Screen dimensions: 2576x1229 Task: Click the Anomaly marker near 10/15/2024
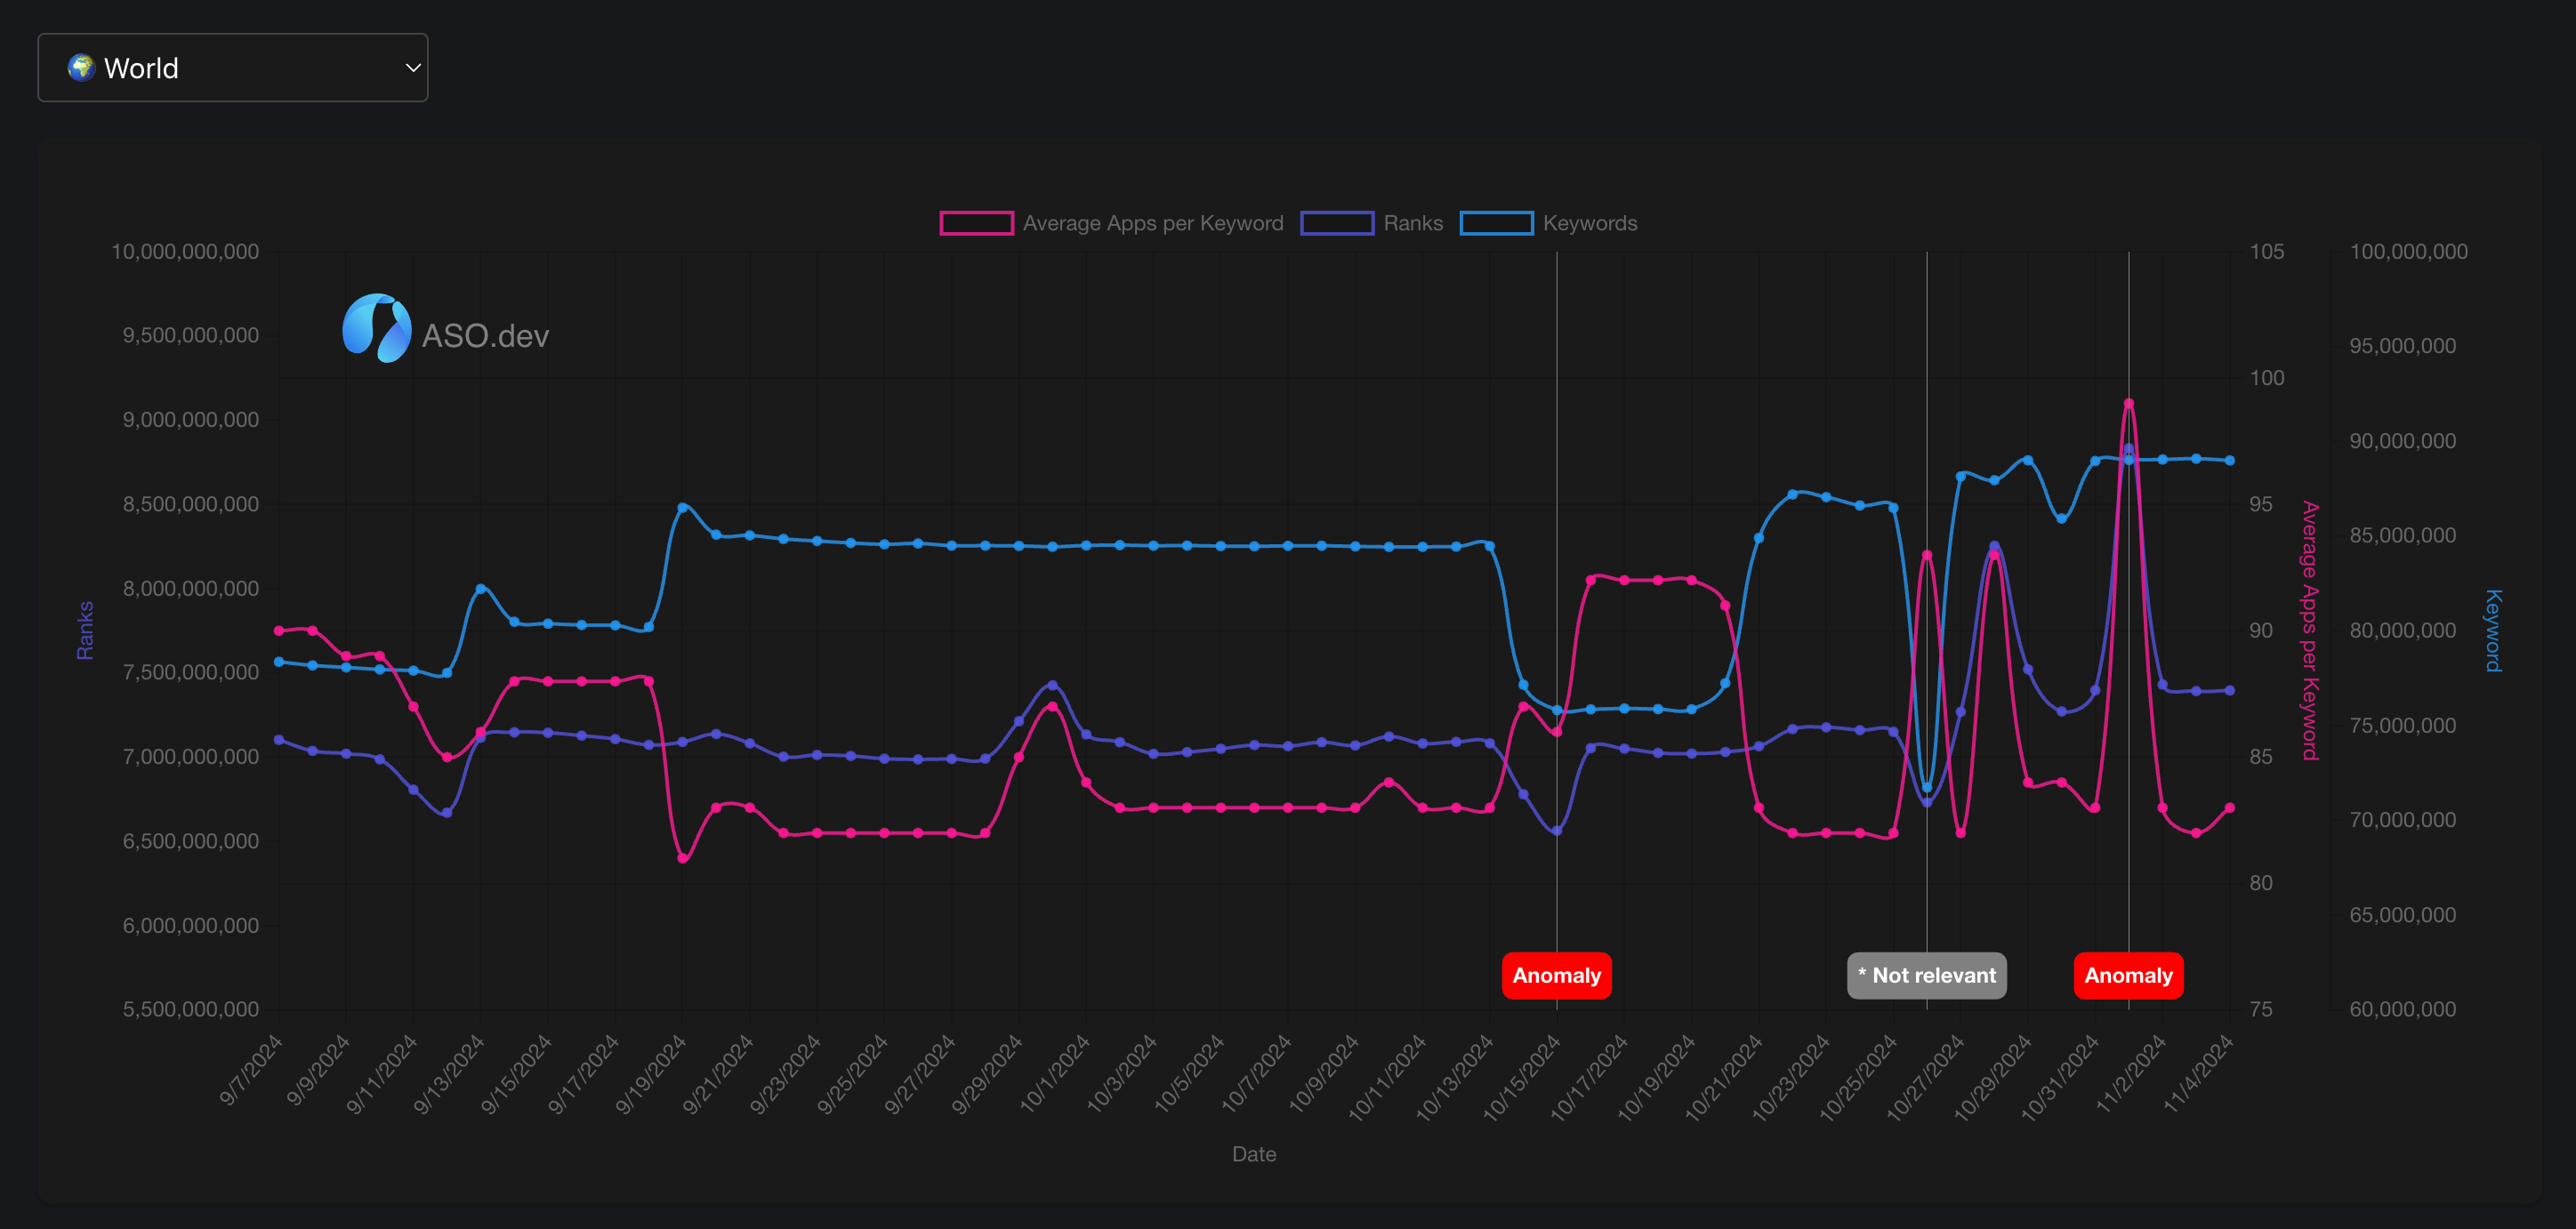tap(1556, 975)
